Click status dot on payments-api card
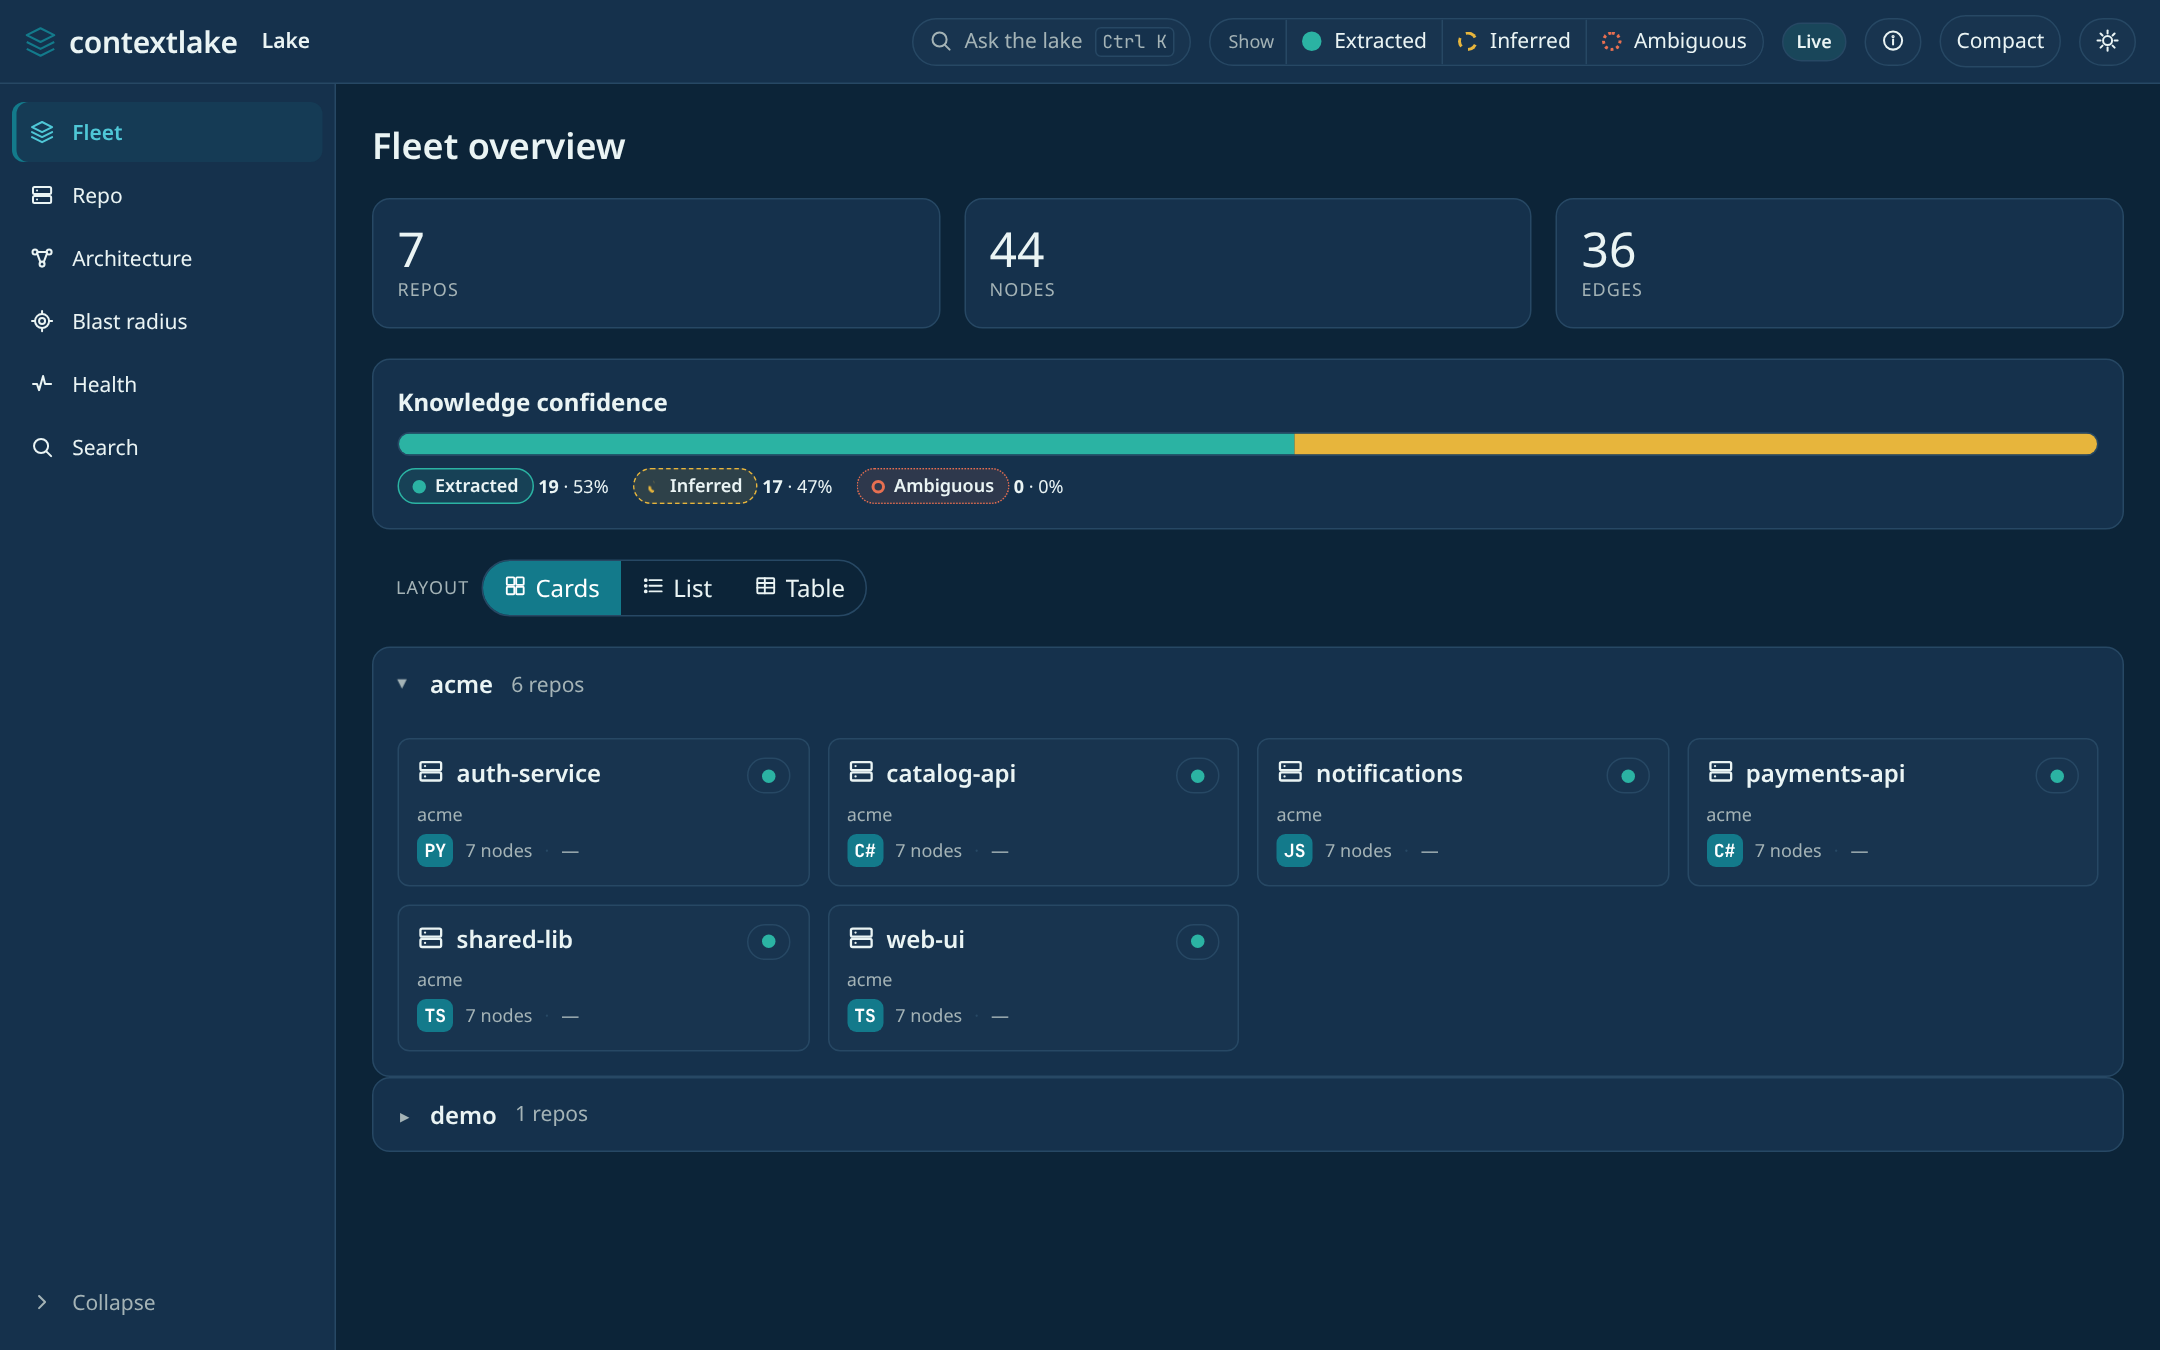The width and height of the screenshot is (2160, 1350). pyautogui.click(x=2057, y=776)
